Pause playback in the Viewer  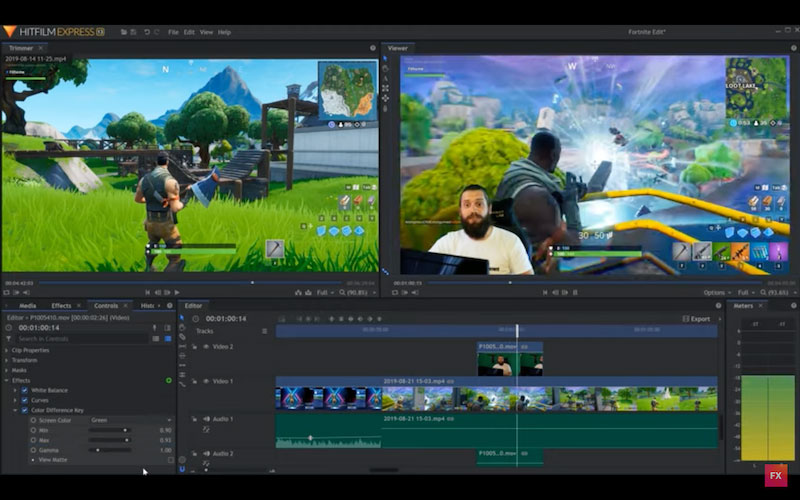[575, 293]
